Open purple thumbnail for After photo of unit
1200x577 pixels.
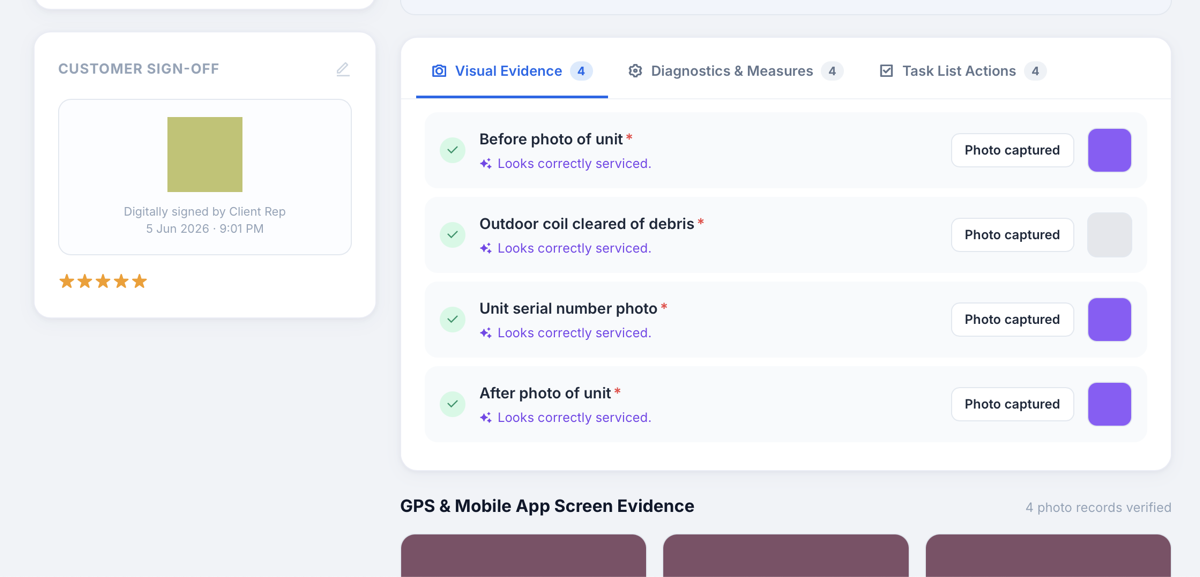point(1110,404)
